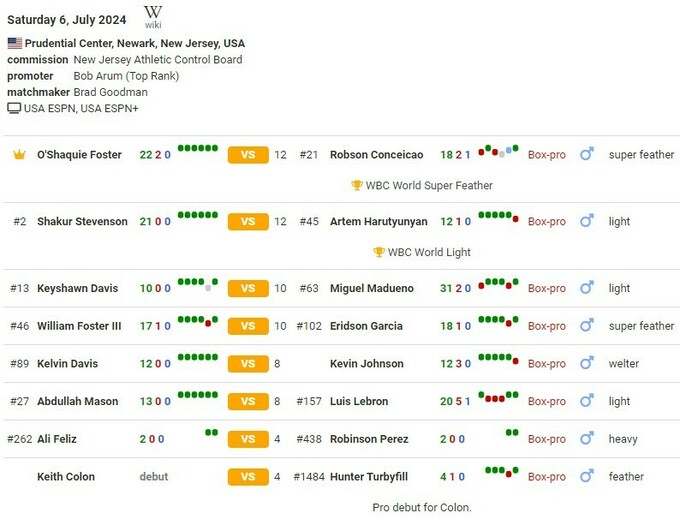Image resolution: width=680 pixels, height=519 pixels.
Task: Open Shakur Stevenson's boxer profile
Action: pyautogui.click(x=82, y=221)
